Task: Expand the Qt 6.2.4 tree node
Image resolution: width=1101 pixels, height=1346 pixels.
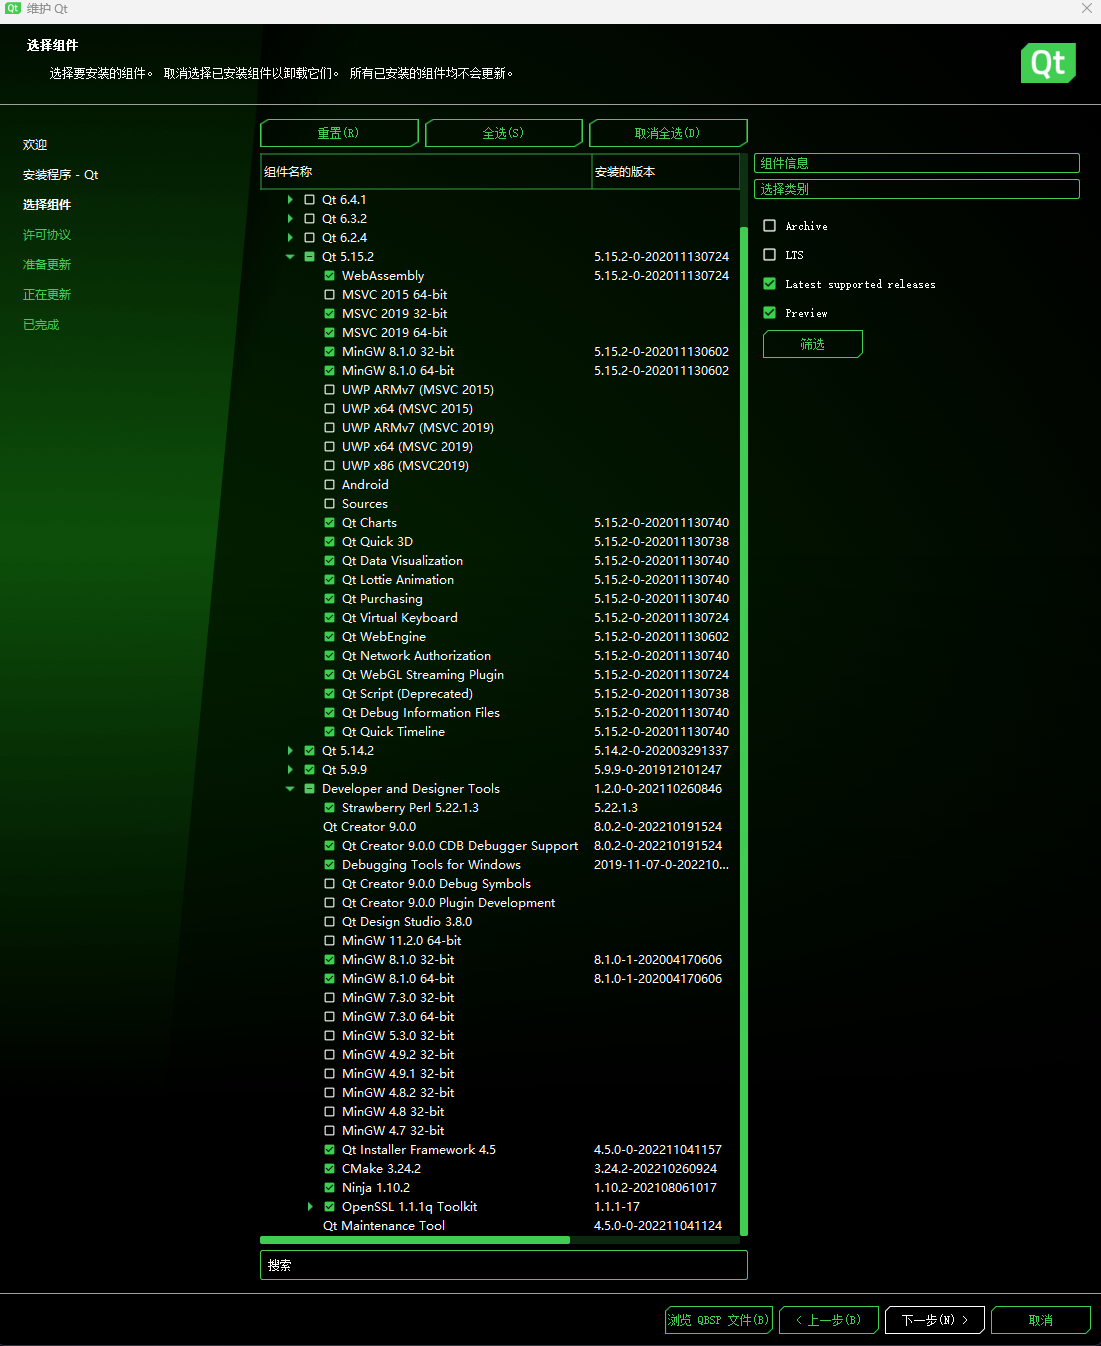Action: coord(291,238)
